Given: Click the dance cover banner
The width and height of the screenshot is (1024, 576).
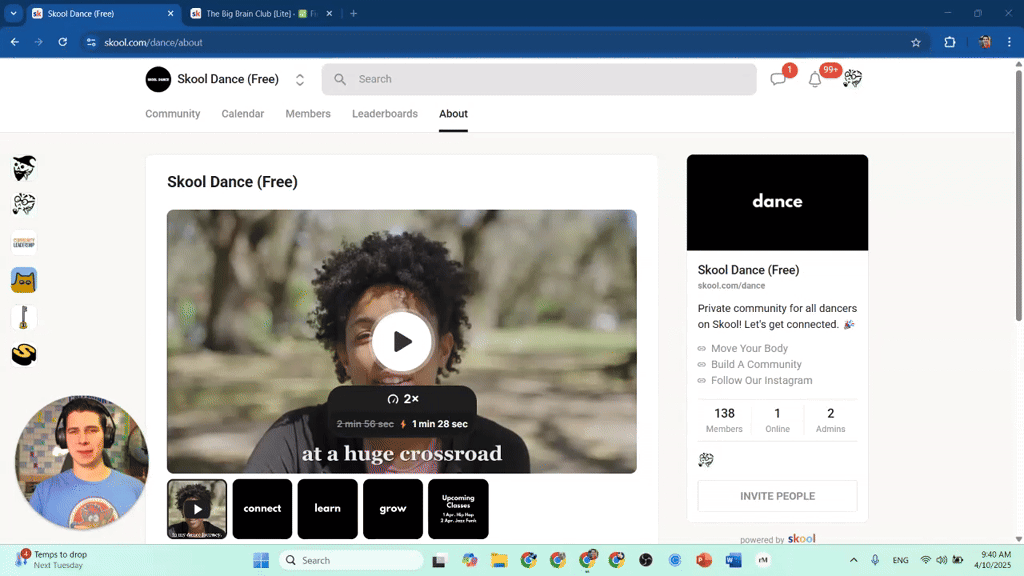Looking at the screenshot, I should (x=777, y=202).
